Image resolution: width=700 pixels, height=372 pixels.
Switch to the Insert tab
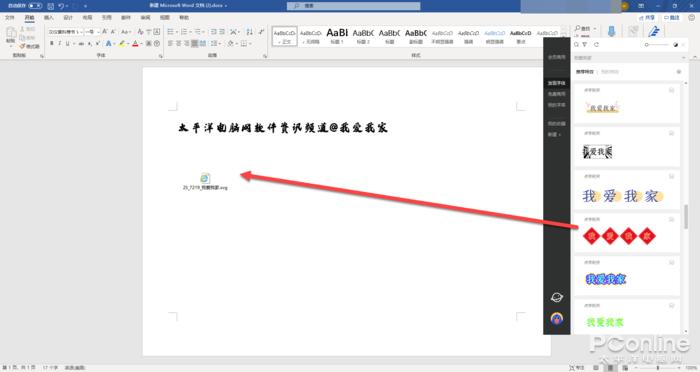tap(49, 17)
